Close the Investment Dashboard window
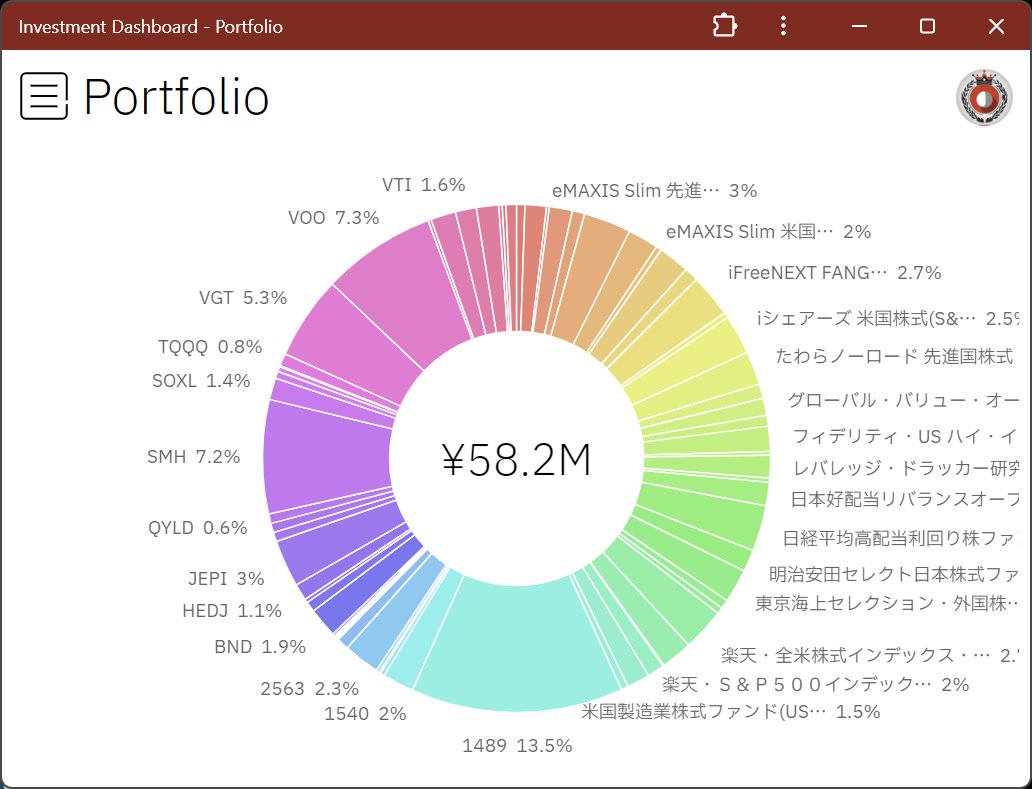Screen dimensions: 1032x789 point(996,26)
